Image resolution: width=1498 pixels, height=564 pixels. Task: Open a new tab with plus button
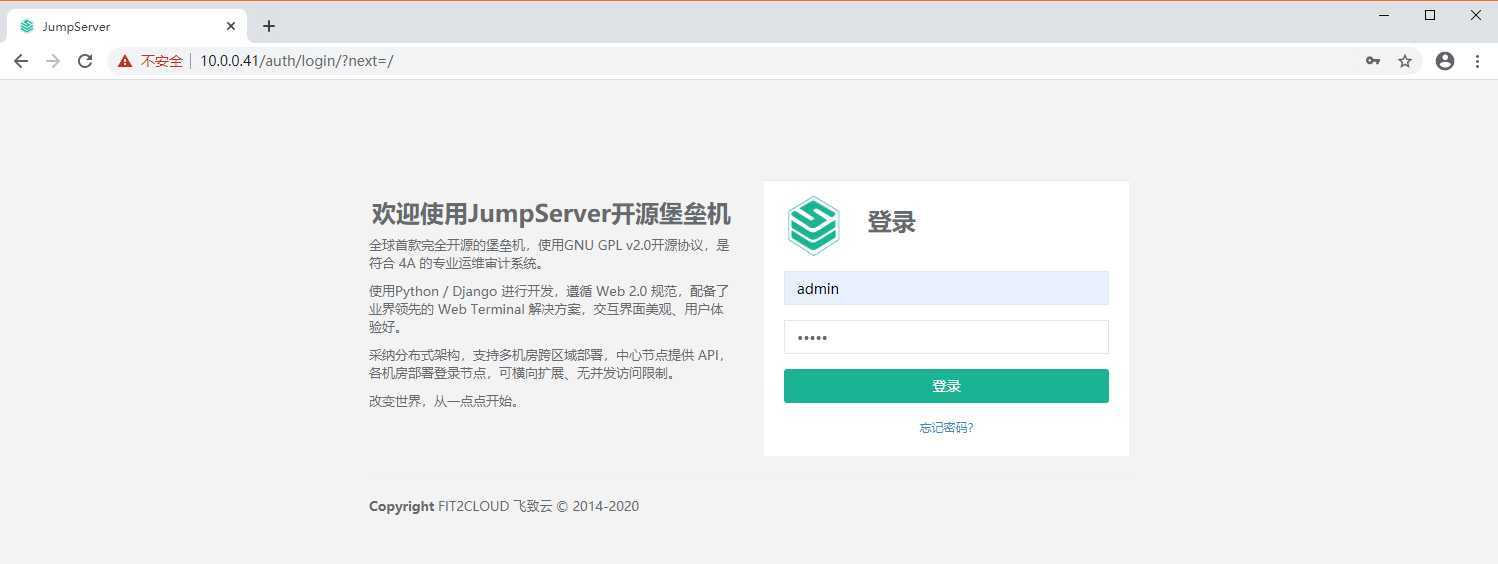(269, 27)
